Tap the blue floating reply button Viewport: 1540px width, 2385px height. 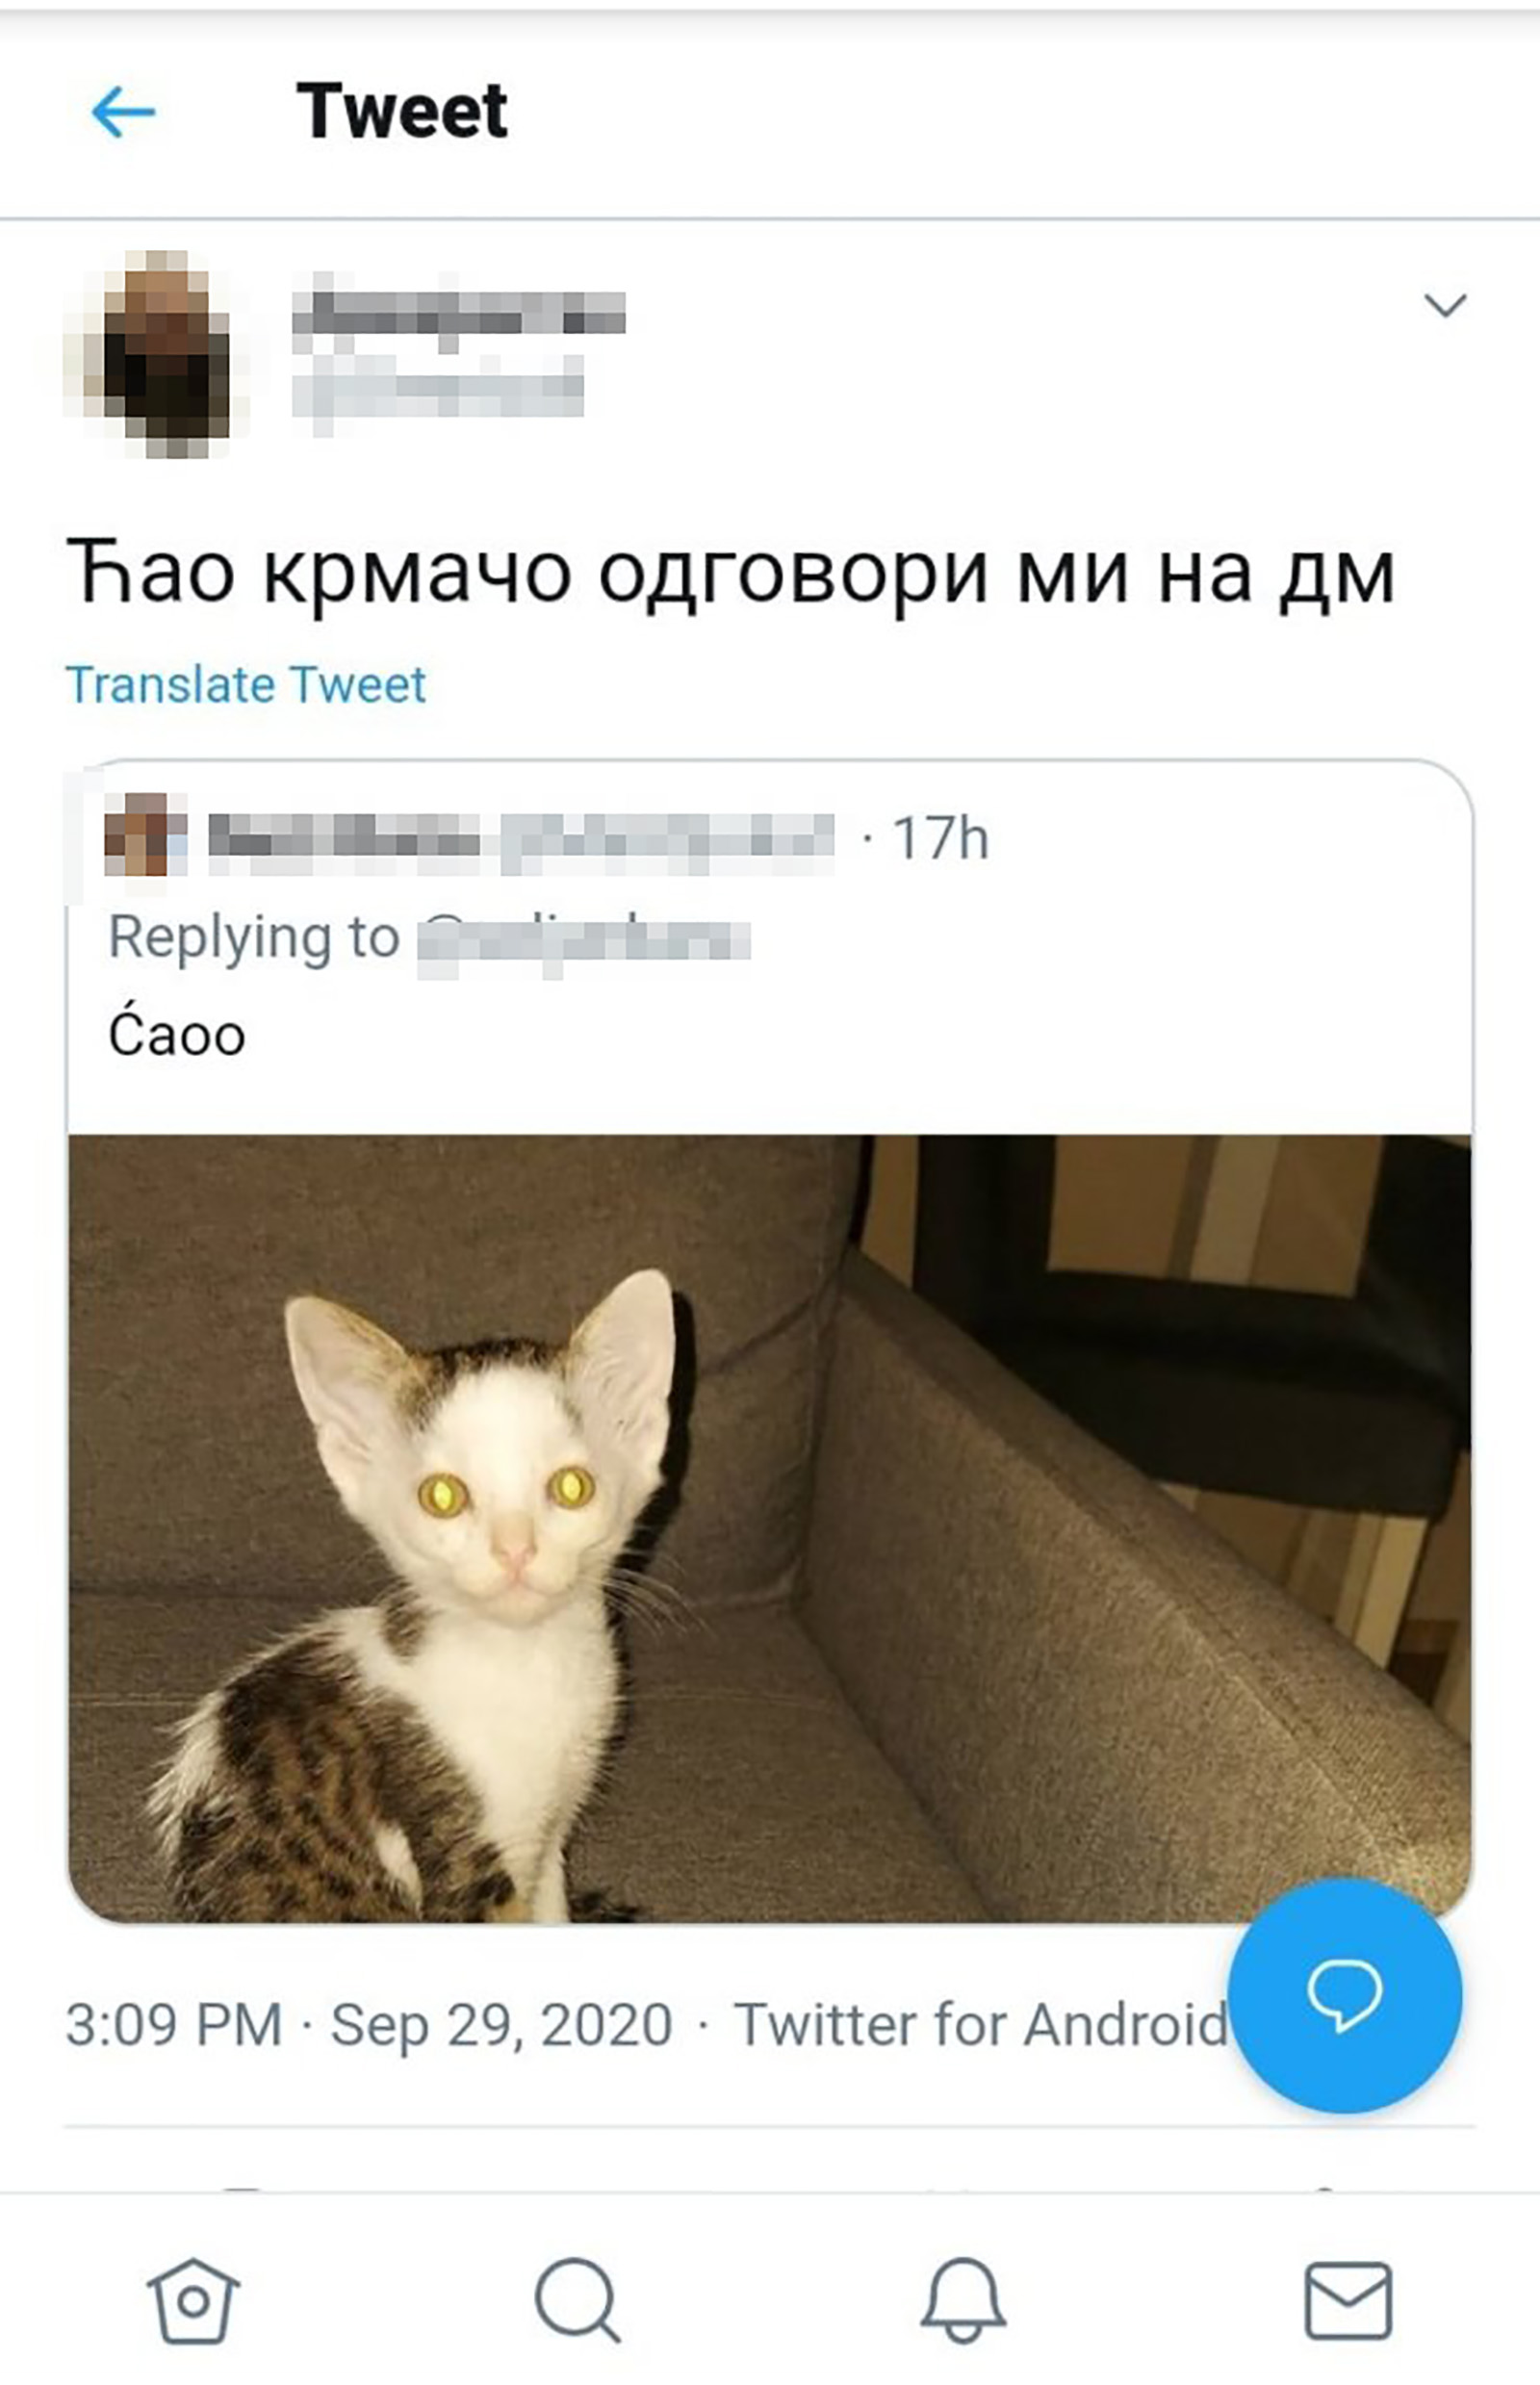[1345, 1994]
